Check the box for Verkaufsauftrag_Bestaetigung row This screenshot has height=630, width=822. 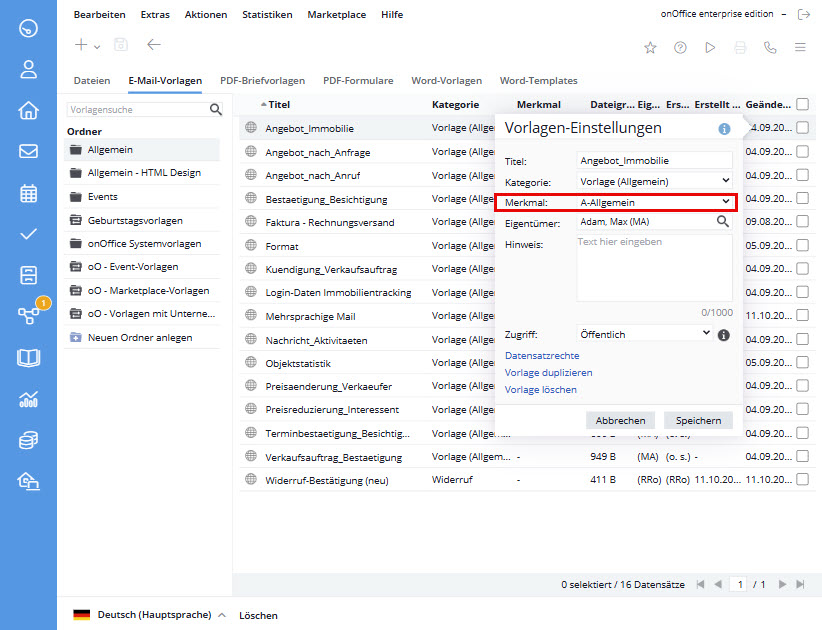click(x=802, y=457)
